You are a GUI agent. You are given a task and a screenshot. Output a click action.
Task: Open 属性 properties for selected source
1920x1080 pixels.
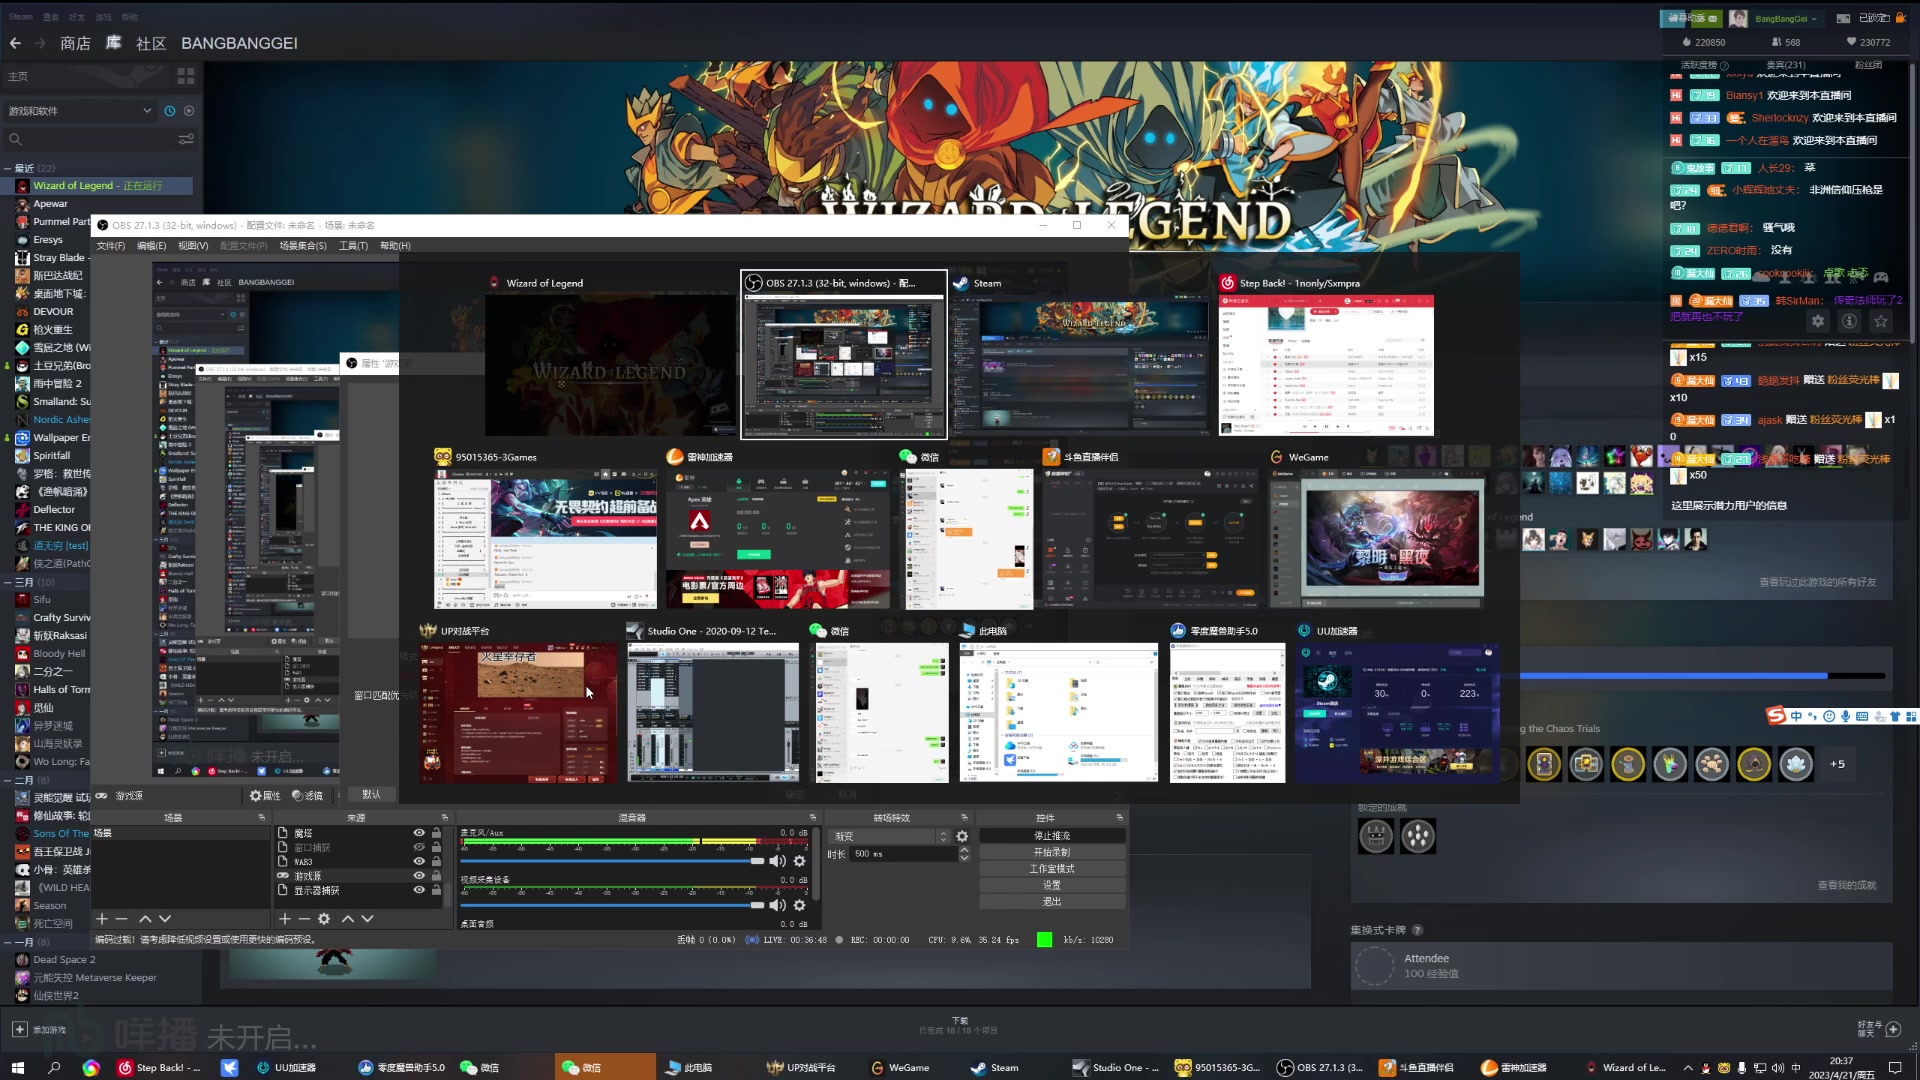coord(265,796)
